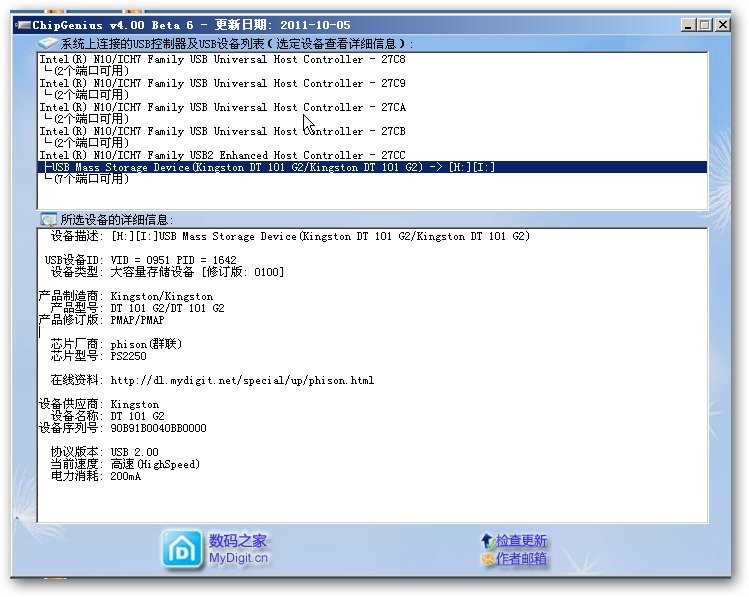Click the DT 101 G2/DT 101 G2 model value
The width and height of the screenshot is (749, 597).
(167, 308)
